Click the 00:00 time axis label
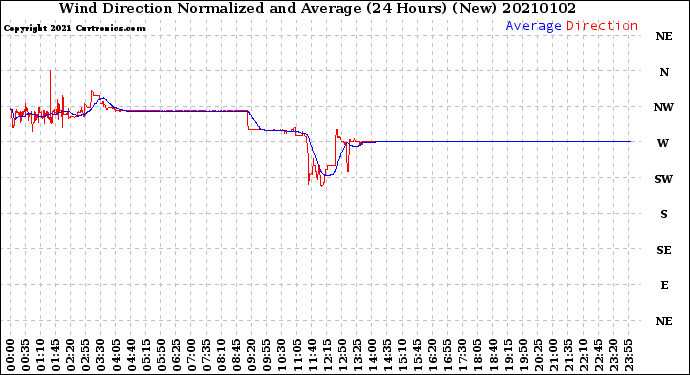 [x=11, y=355]
